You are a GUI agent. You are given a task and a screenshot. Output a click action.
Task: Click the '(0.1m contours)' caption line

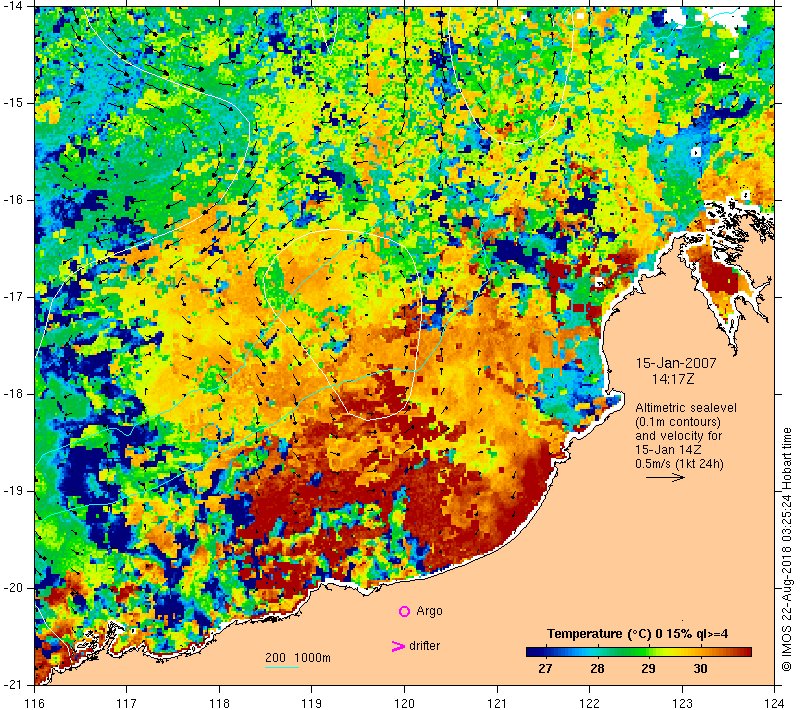click(x=678, y=422)
